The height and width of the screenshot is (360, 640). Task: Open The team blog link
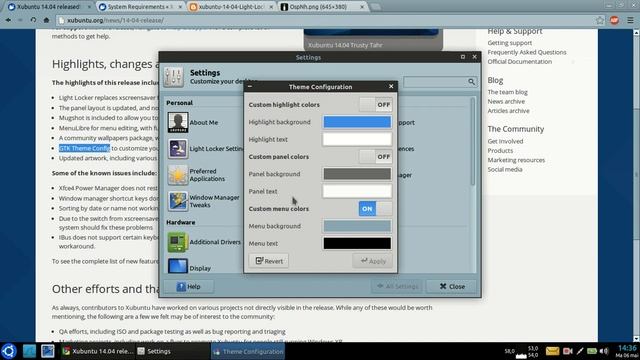coord(507,92)
